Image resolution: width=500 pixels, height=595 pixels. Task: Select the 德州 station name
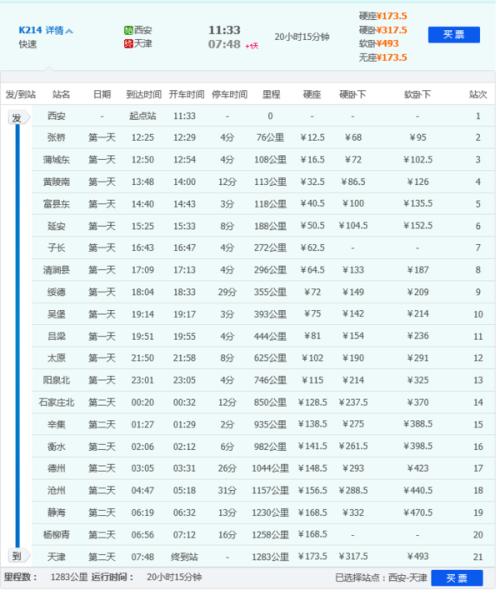click(x=57, y=468)
